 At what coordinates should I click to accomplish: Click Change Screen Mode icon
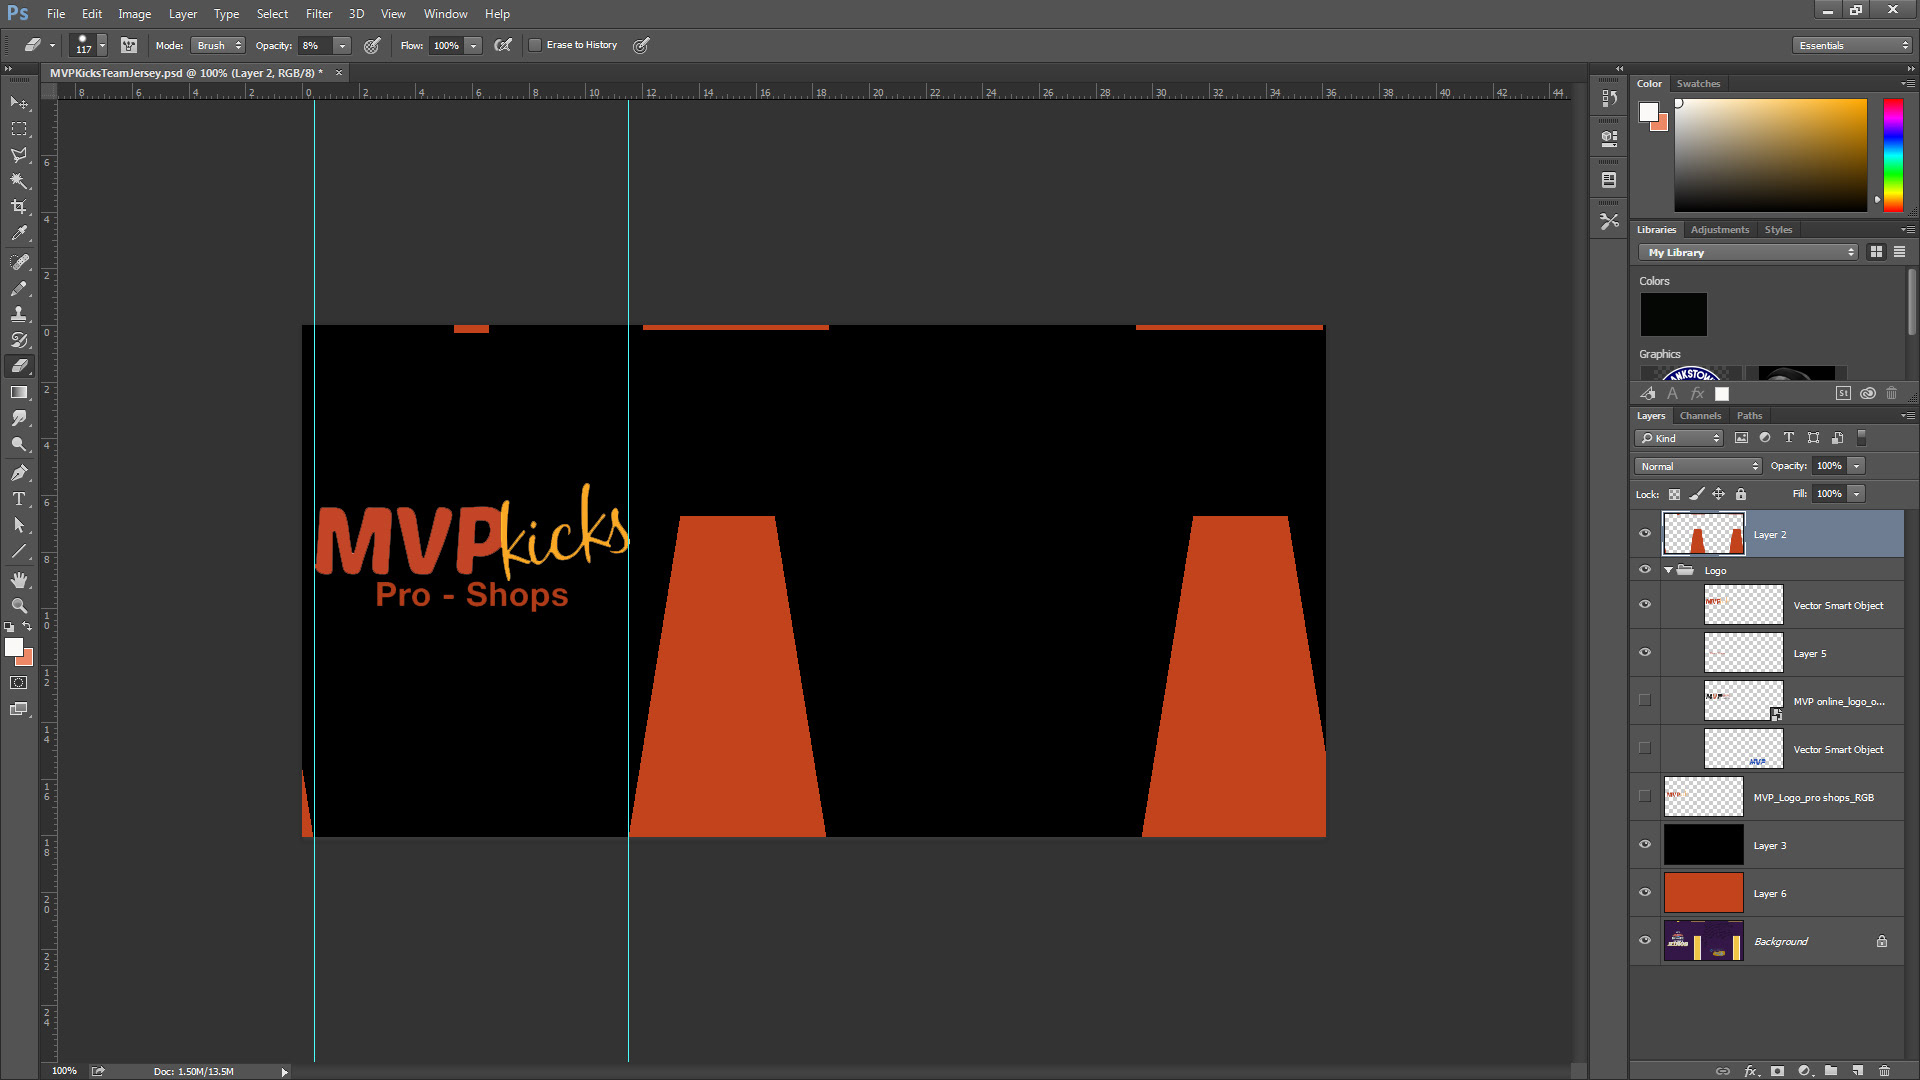pos(19,709)
